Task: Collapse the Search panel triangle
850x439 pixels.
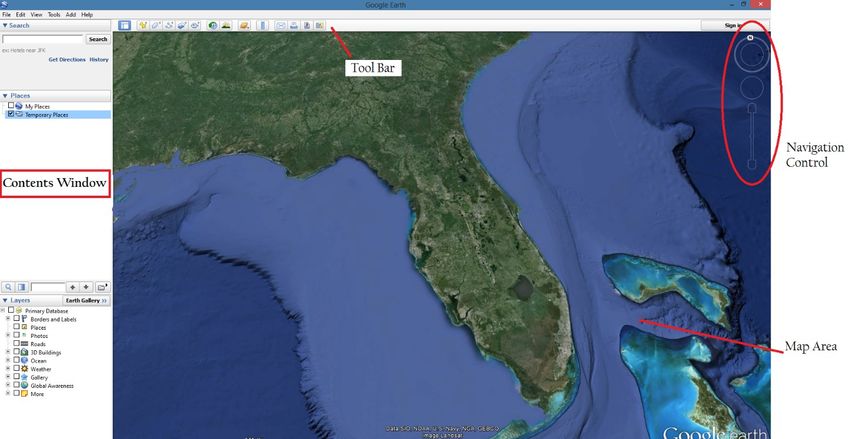Action: pos(5,25)
